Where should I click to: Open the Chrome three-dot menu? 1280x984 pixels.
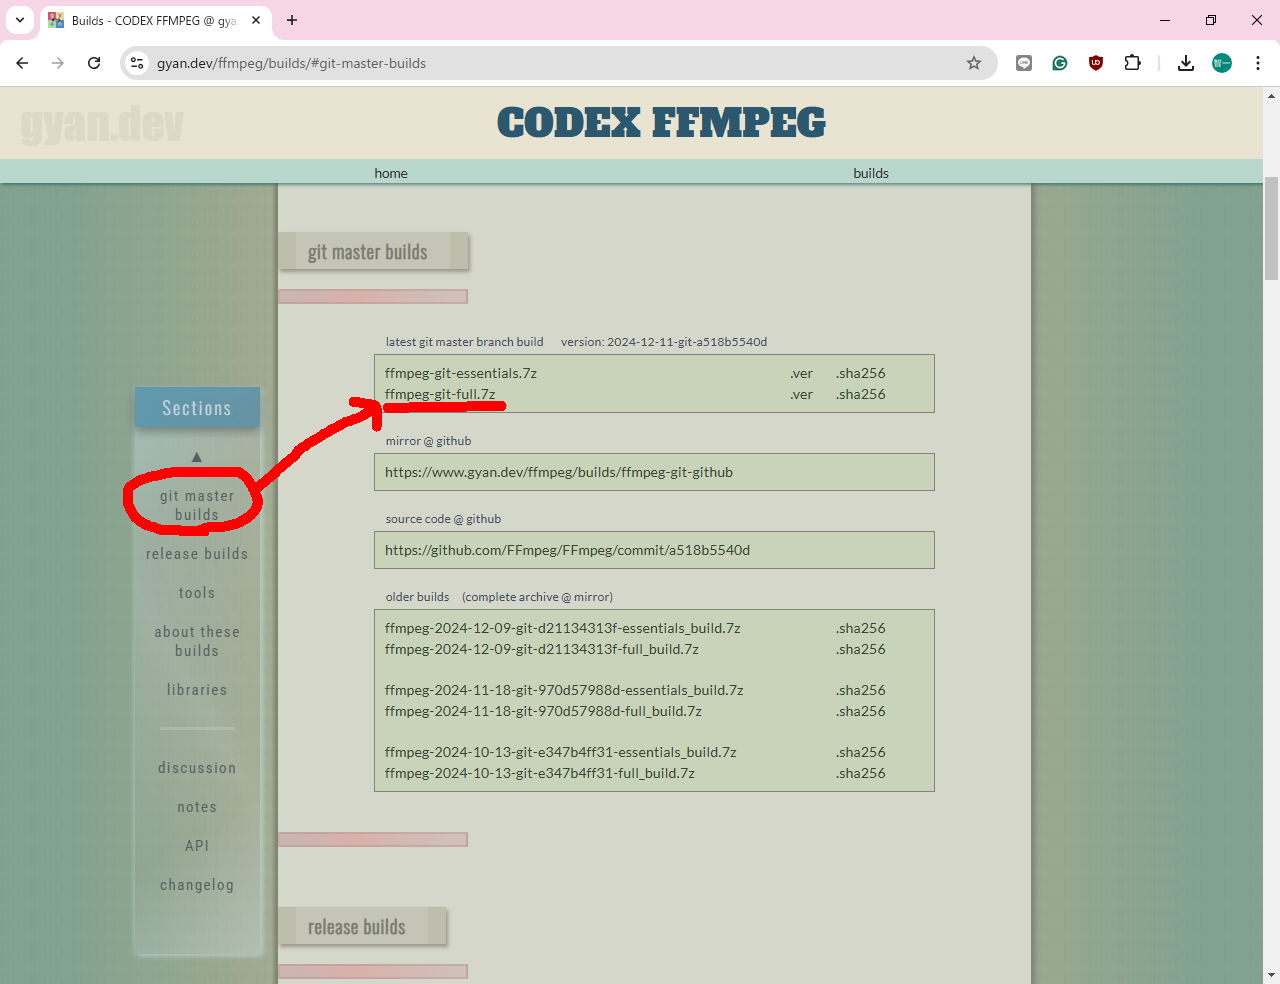tap(1257, 63)
